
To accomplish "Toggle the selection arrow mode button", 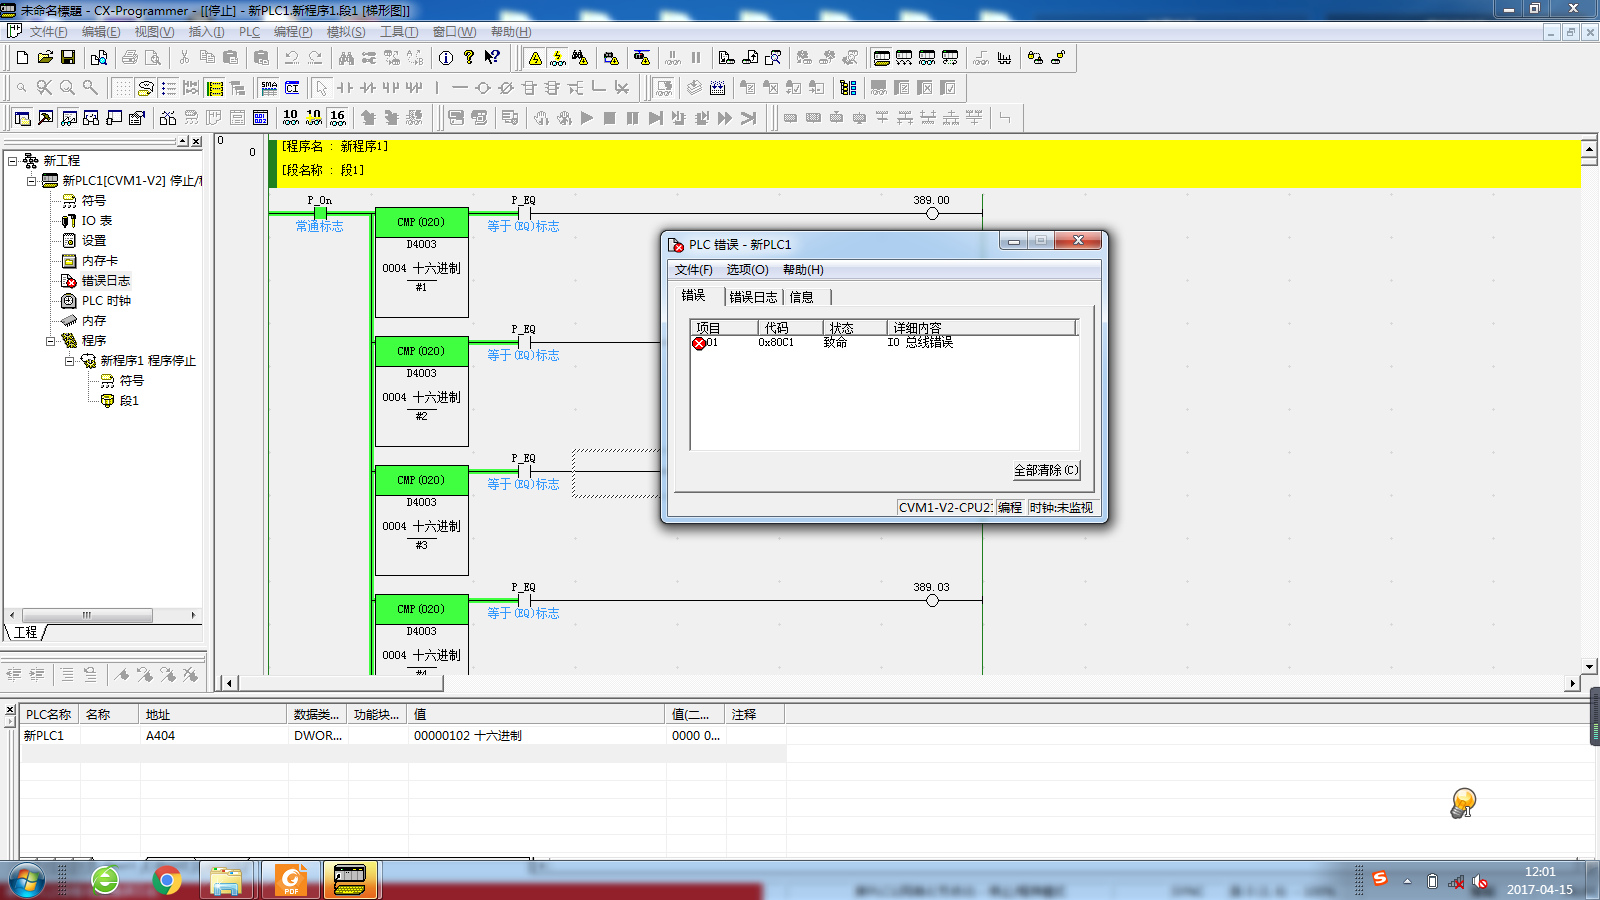I will click(321, 88).
